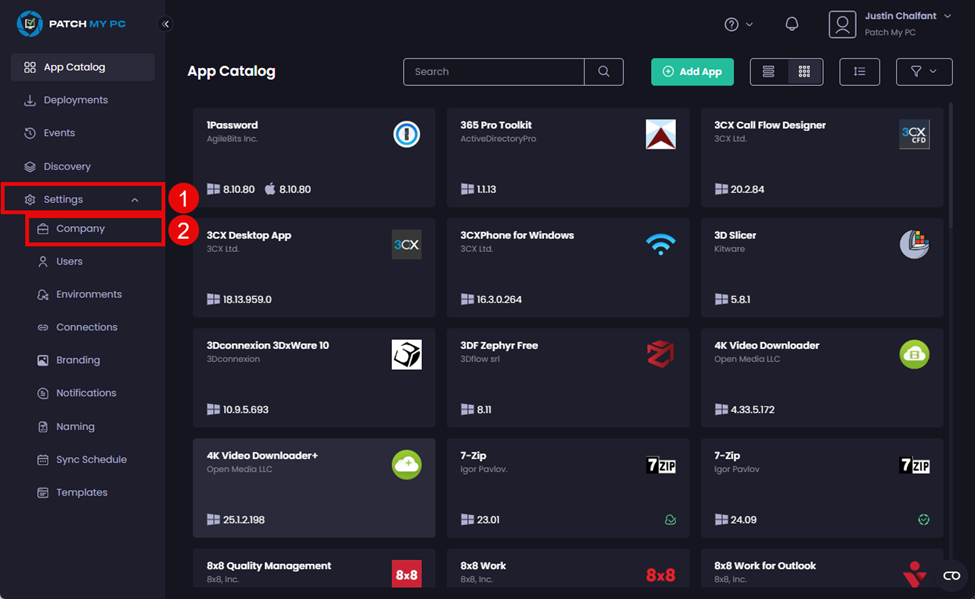Screen dimensions: 975x599
Task: Click inside the Search input field
Action: pyautogui.click(x=490, y=72)
